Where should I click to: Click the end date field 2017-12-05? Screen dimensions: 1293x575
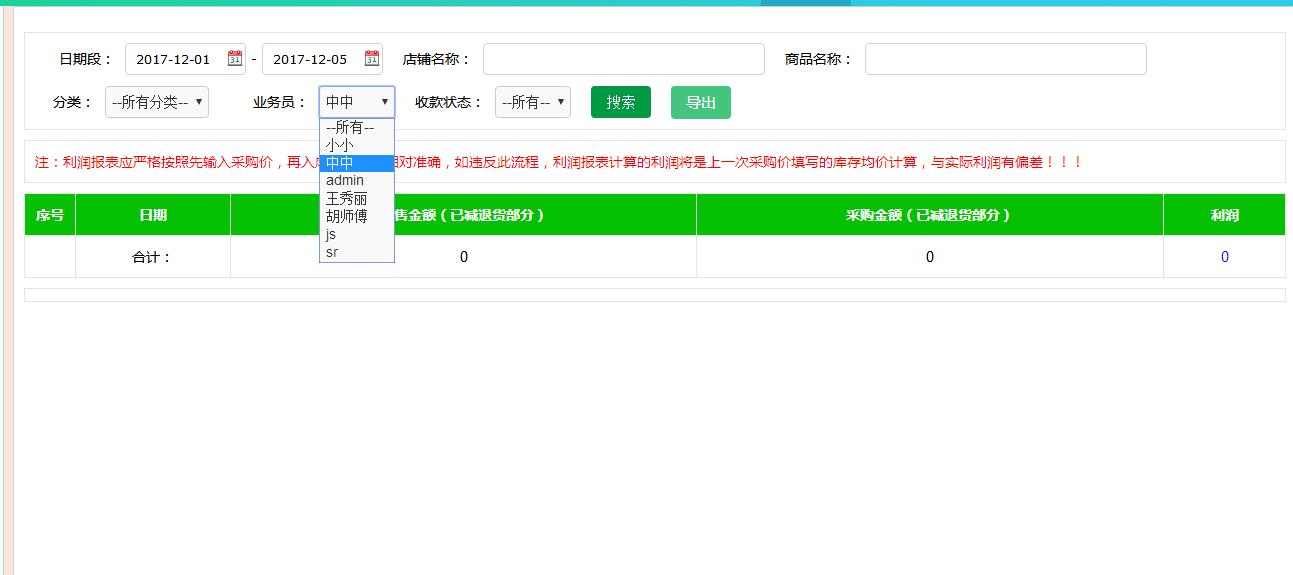coord(311,59)
